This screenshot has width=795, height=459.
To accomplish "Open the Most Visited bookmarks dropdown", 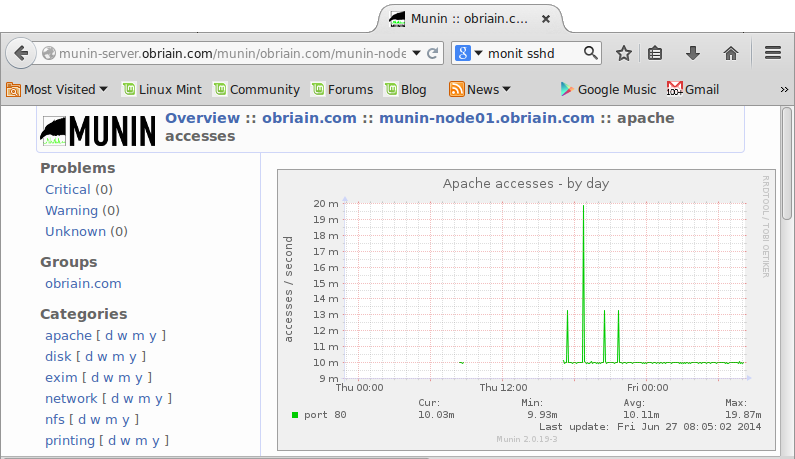I will point(57,90).
